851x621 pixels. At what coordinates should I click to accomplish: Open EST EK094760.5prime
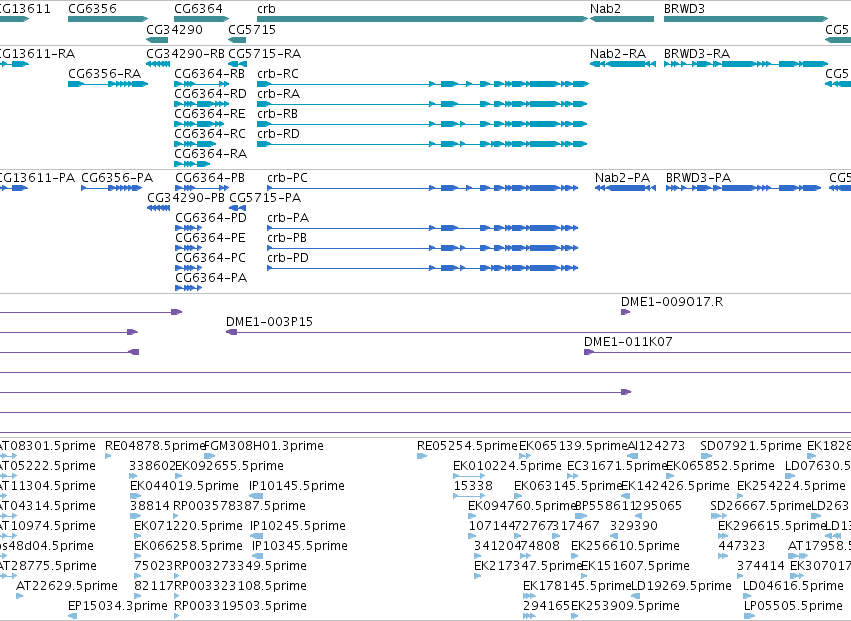(522, 506)
